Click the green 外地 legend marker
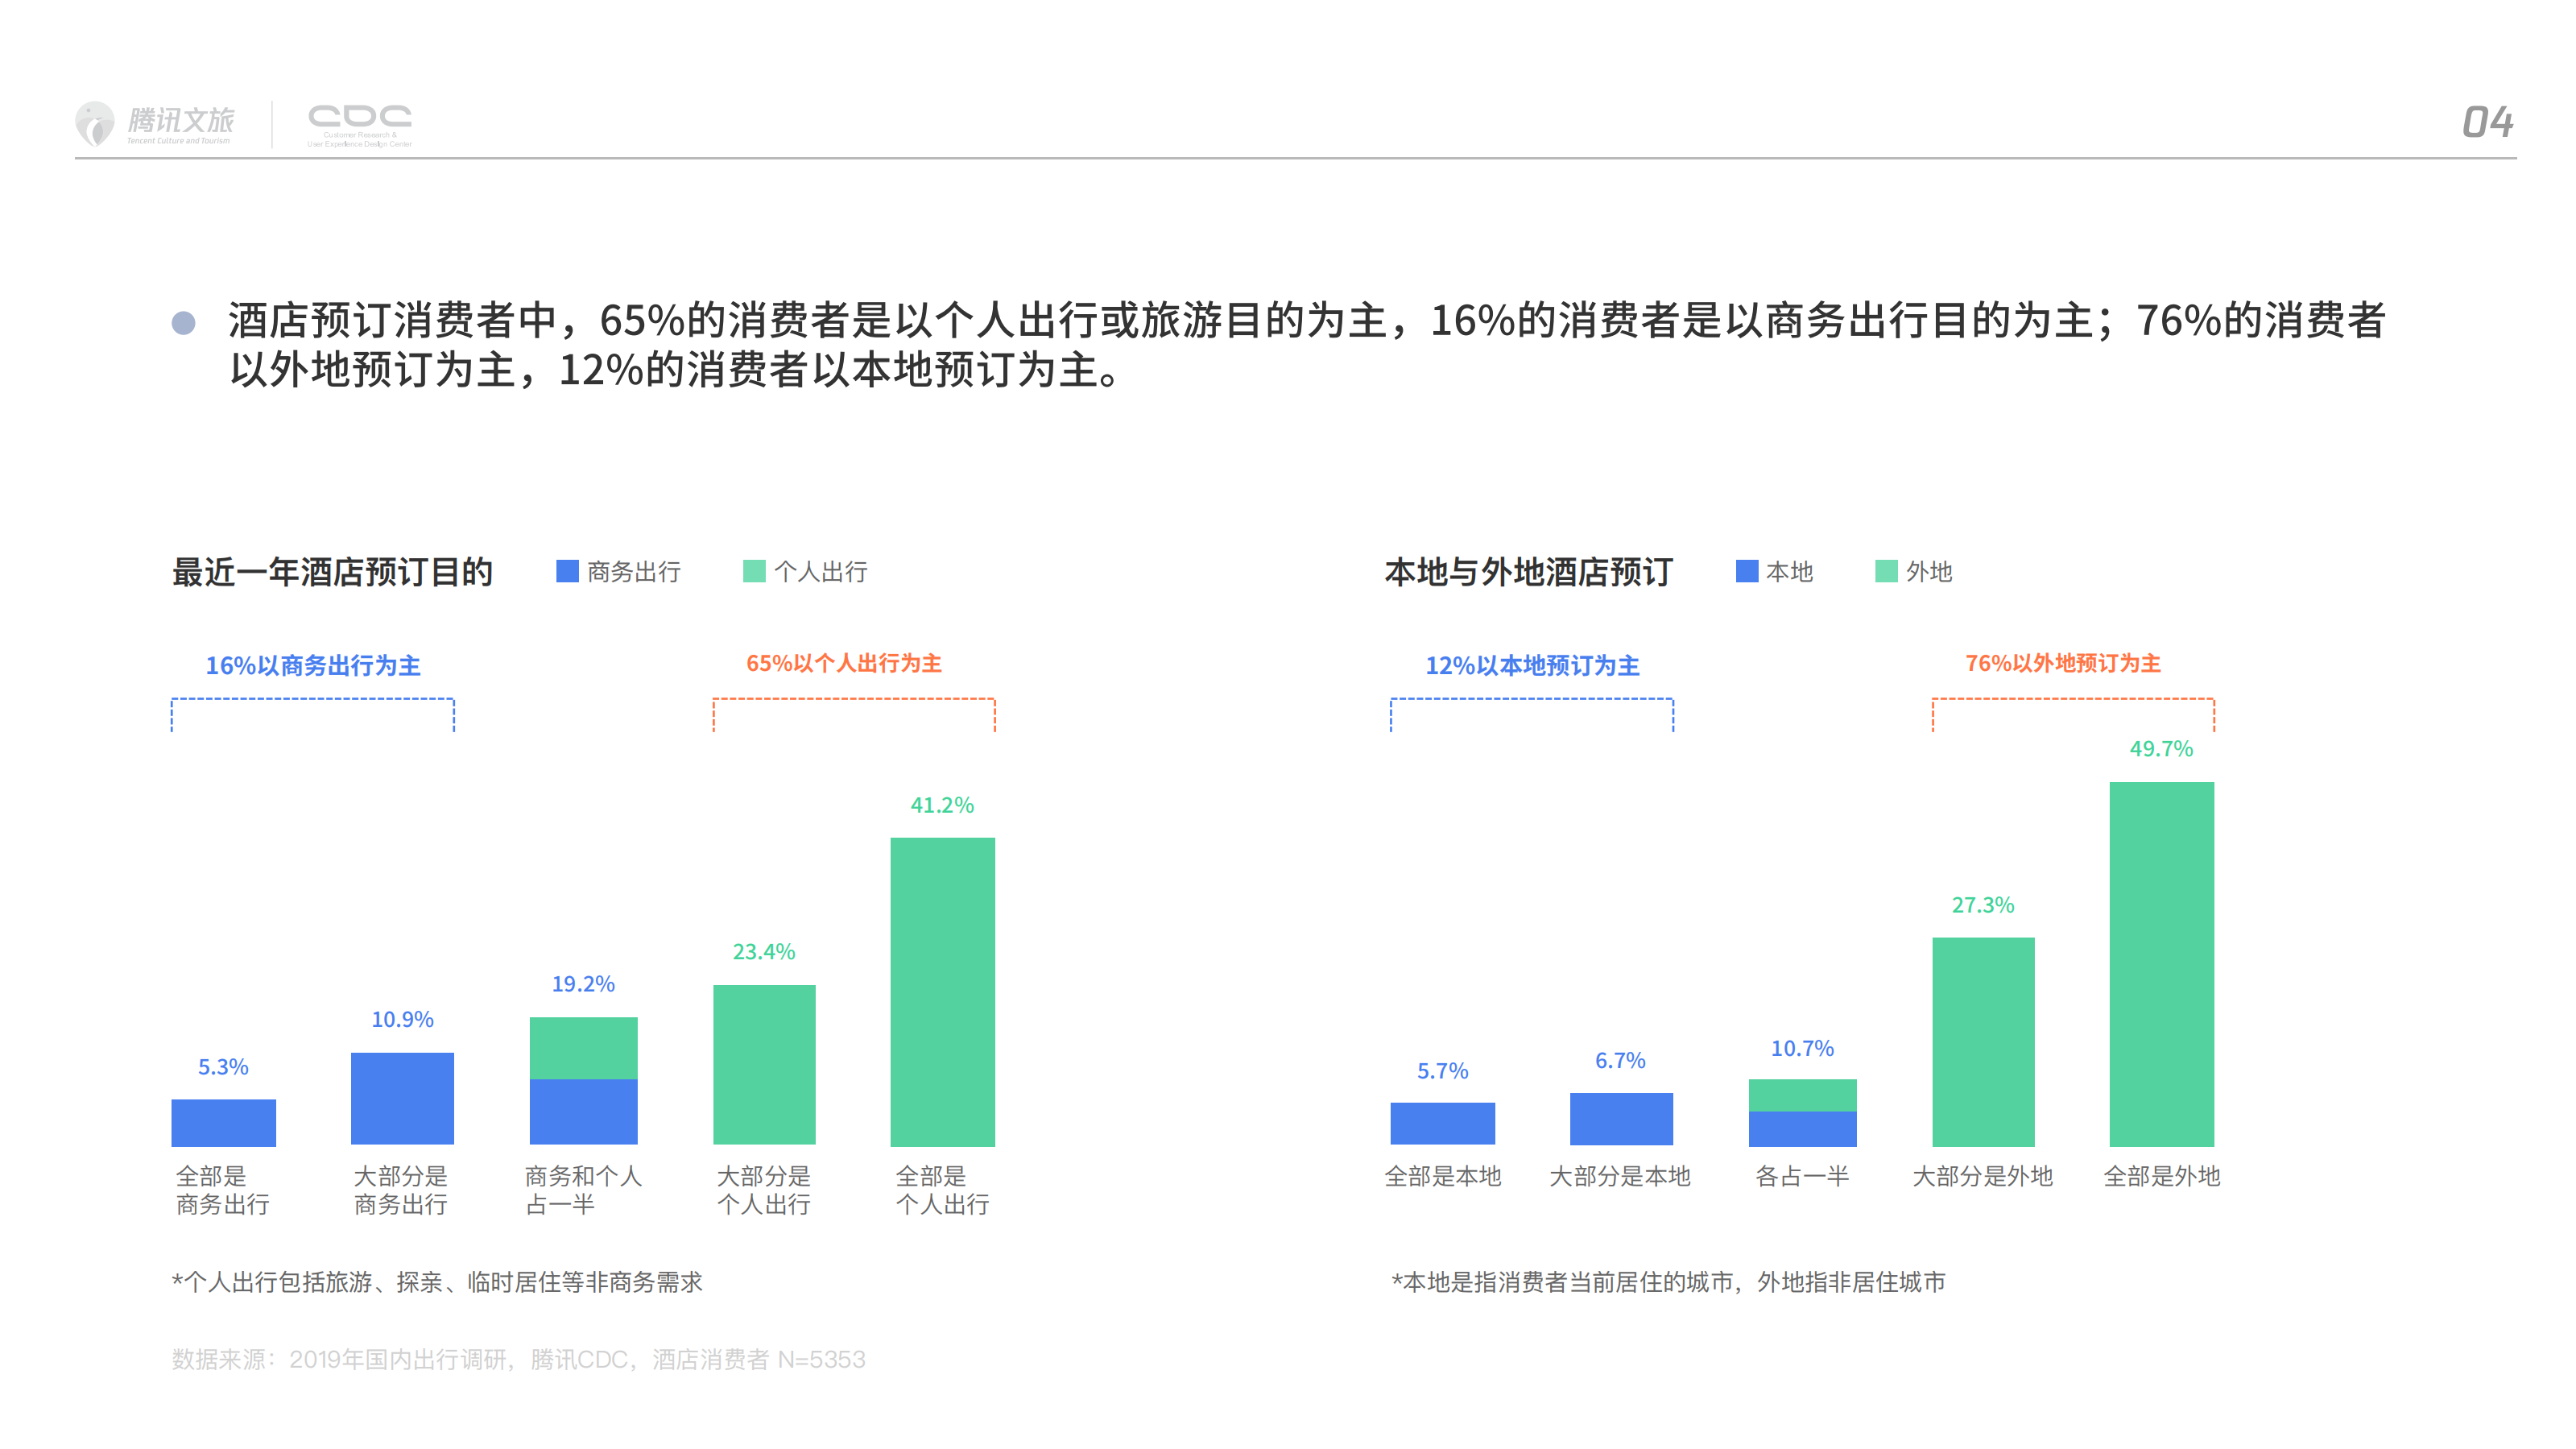 (1888, 571)
